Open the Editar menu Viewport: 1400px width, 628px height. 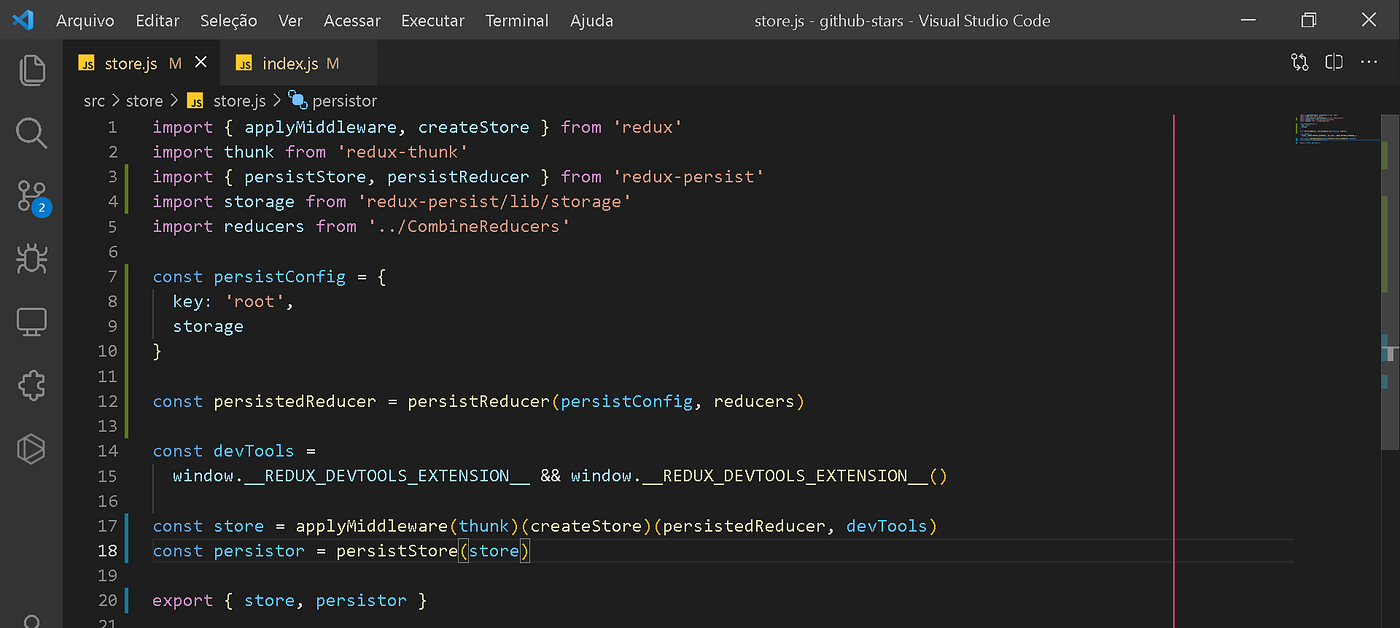(x=159, y=20)
